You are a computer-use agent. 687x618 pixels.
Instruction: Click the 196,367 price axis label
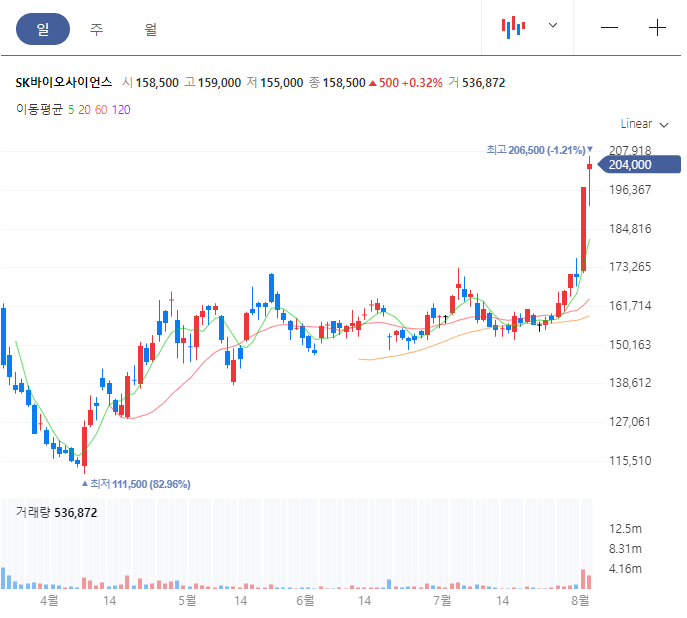pos(630,190)
